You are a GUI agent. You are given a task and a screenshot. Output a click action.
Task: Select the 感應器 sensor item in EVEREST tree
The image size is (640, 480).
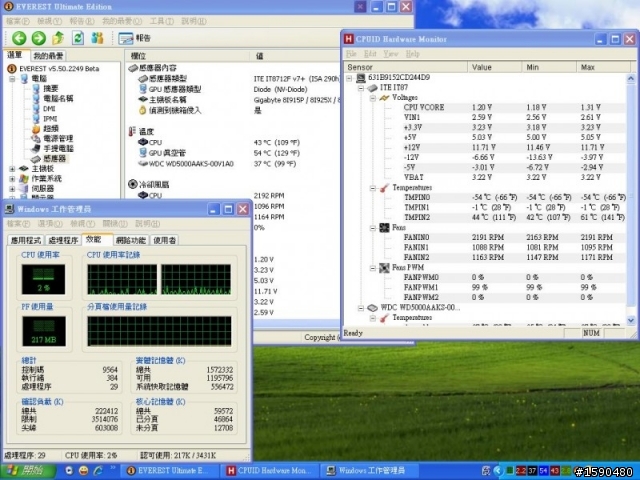[54, 158]
